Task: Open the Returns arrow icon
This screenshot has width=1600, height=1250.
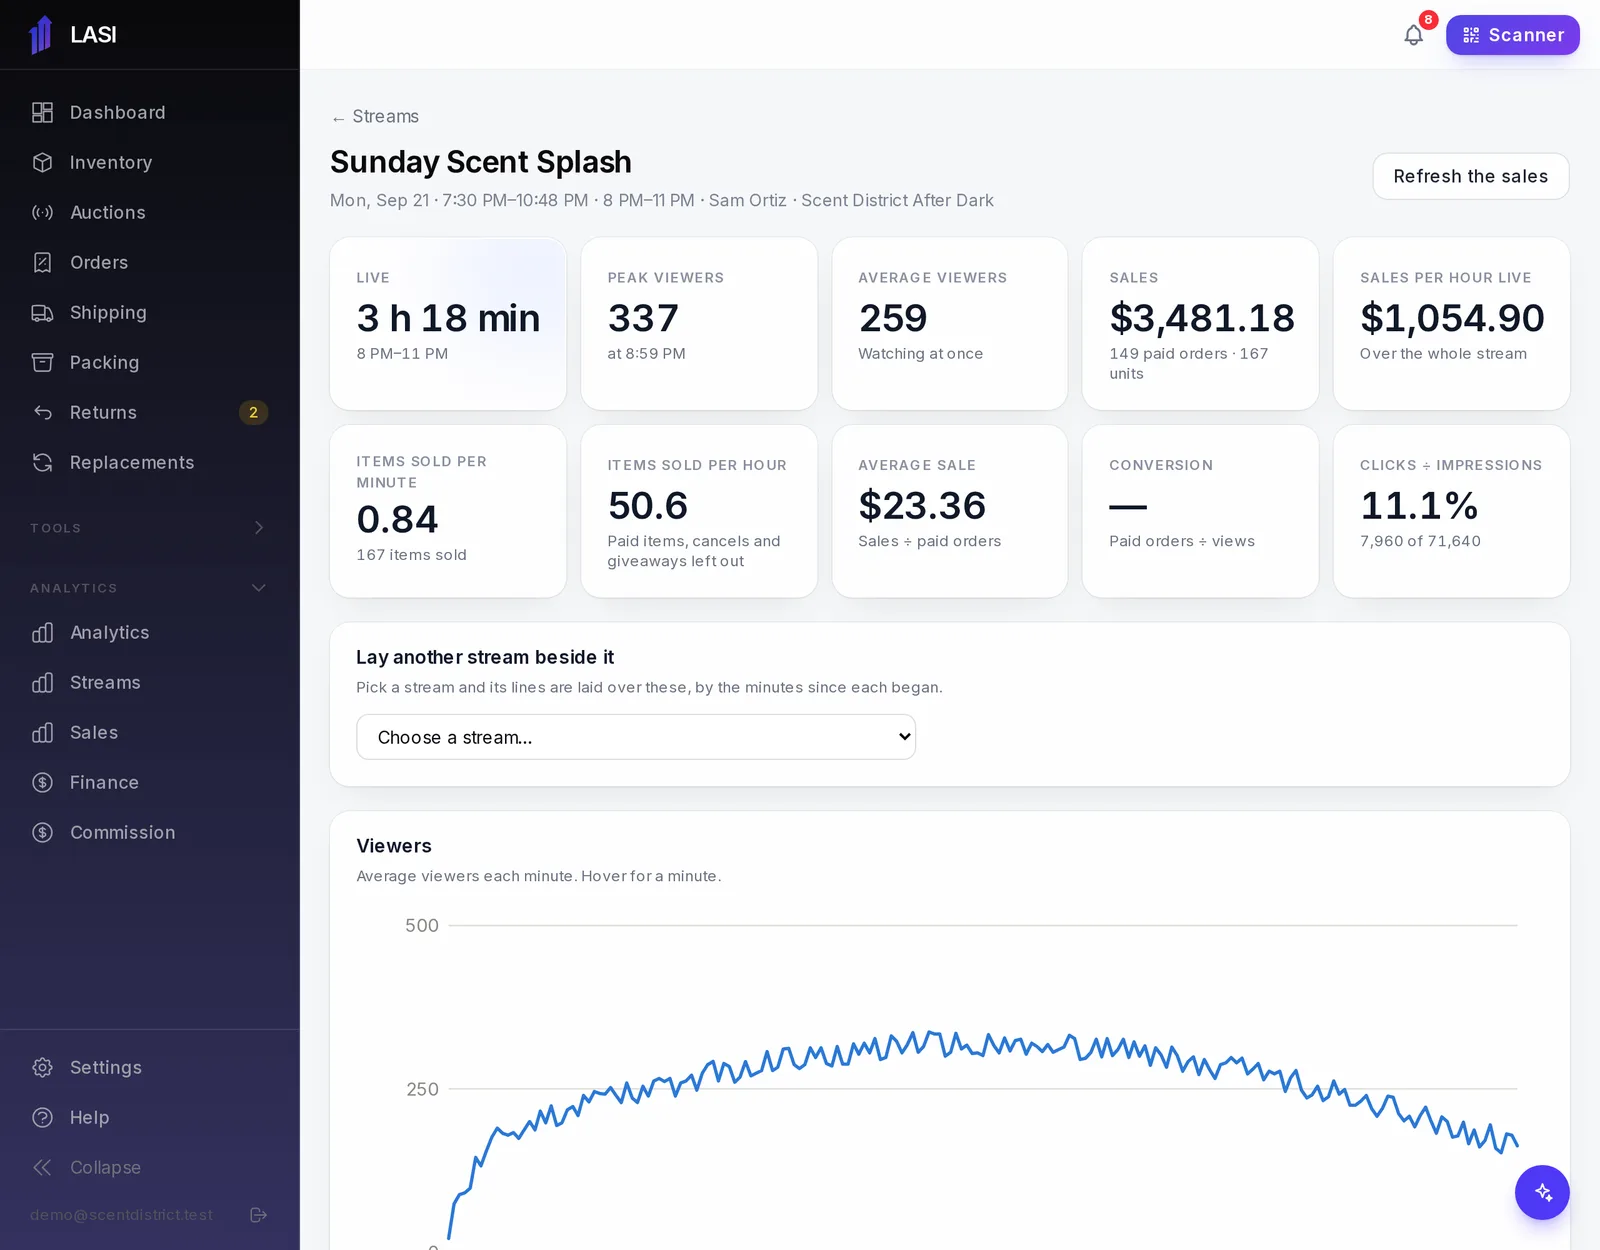Action: (42, 413)
